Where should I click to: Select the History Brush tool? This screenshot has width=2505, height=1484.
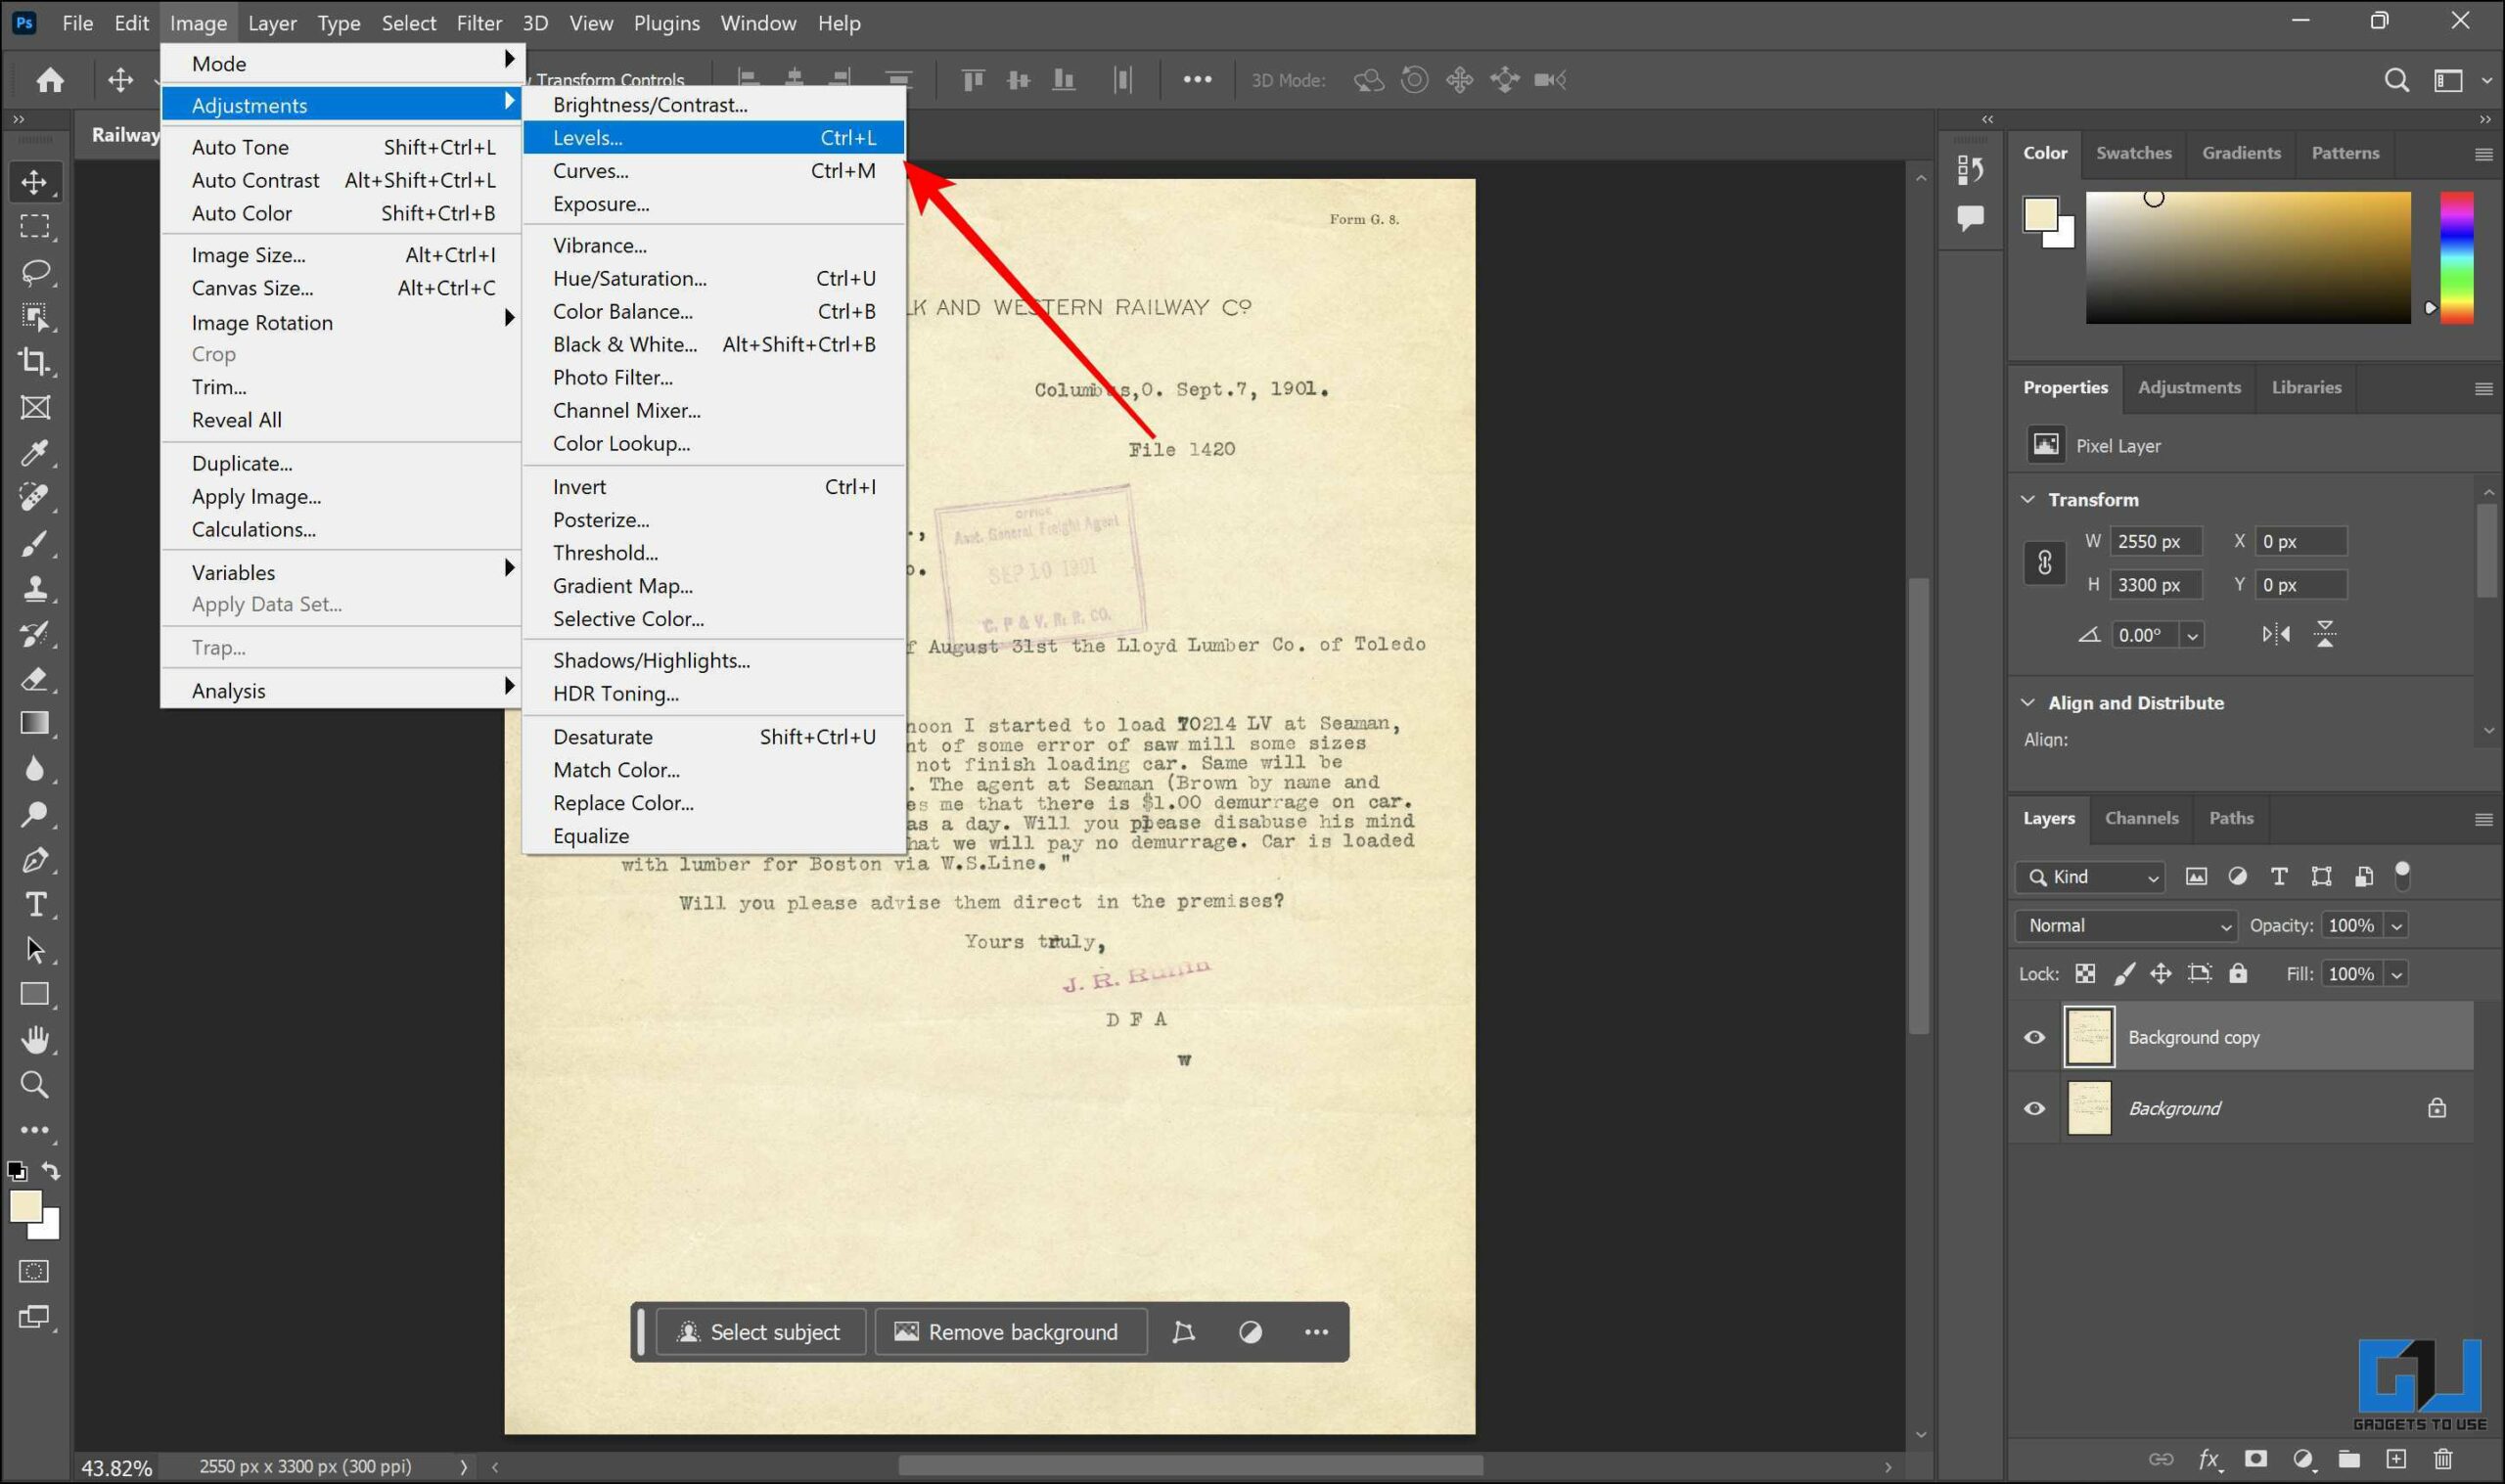point(35,633)
